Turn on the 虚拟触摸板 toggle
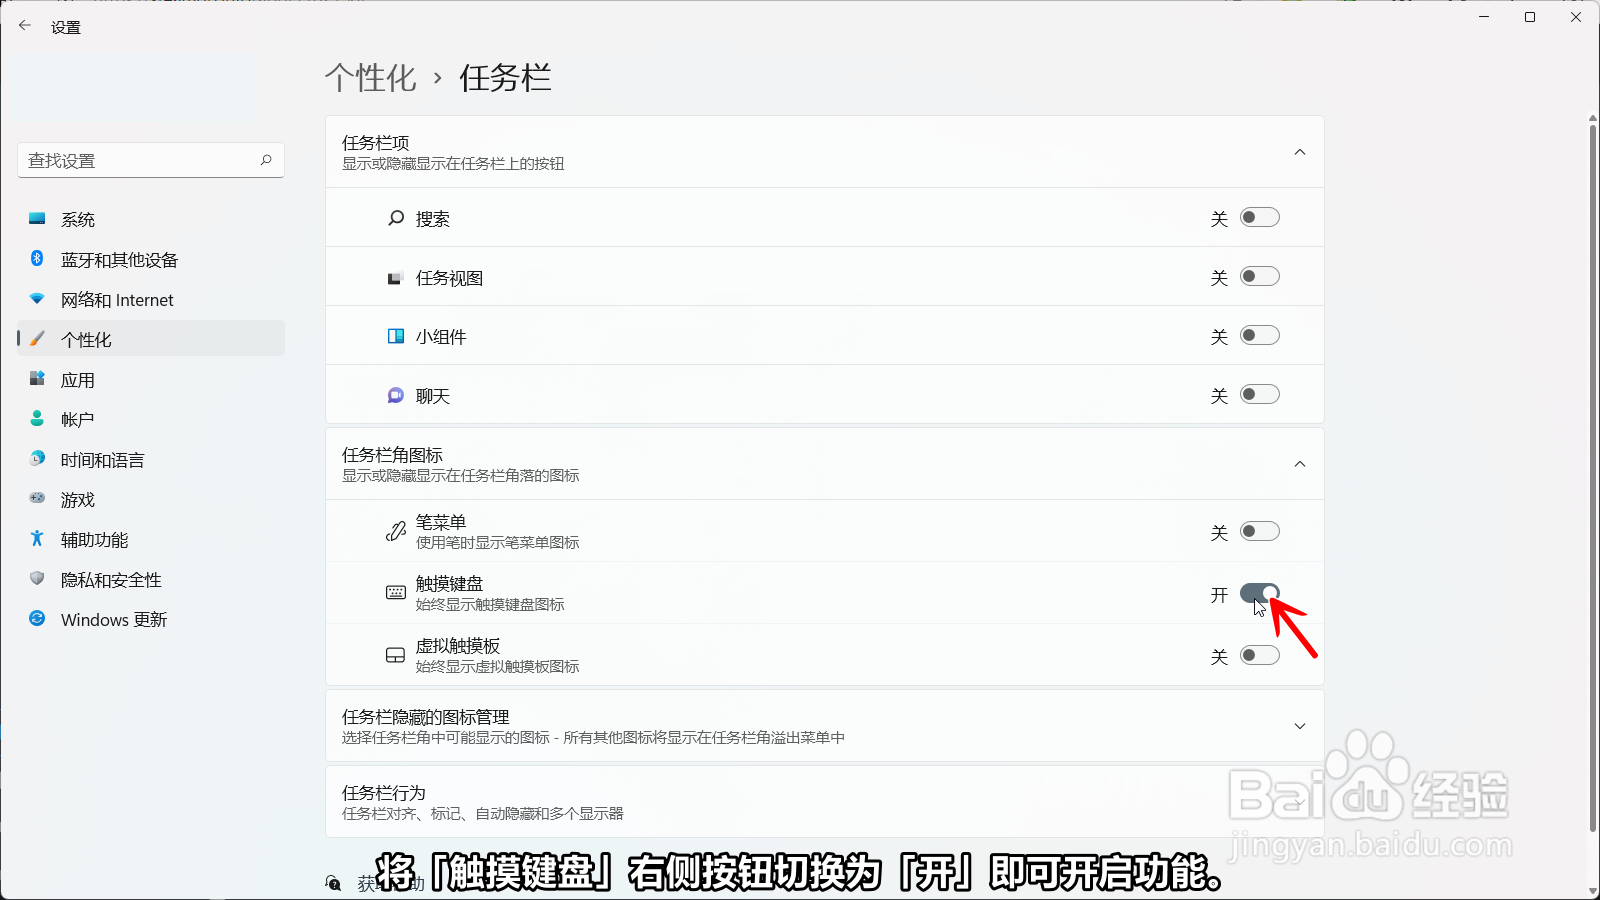Image resolution: width=1600 pixels, height=900 pixels. tap(1260, 655)
